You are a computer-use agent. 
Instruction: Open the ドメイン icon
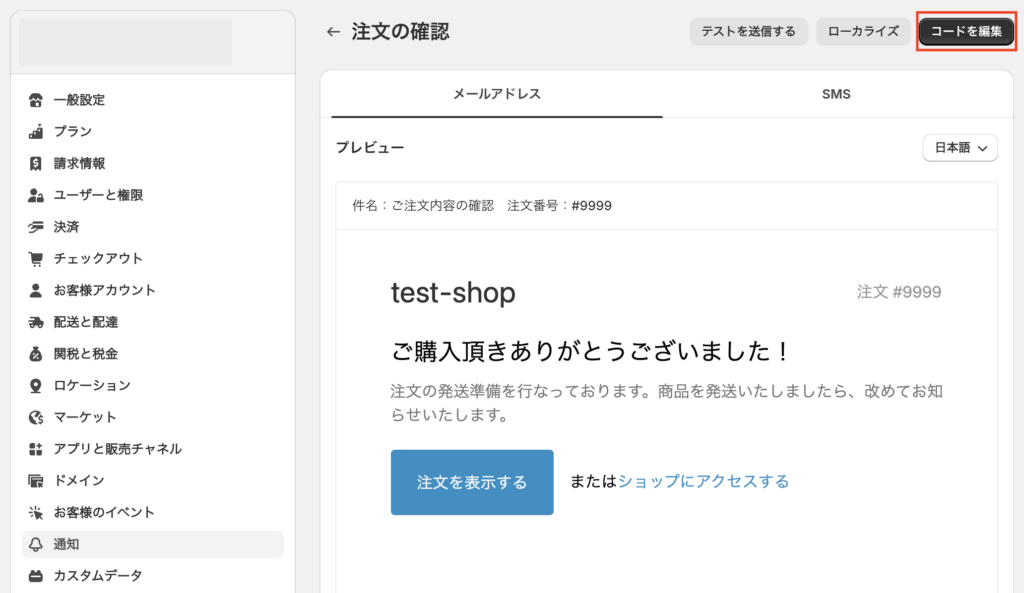click(x=36, y=481)
